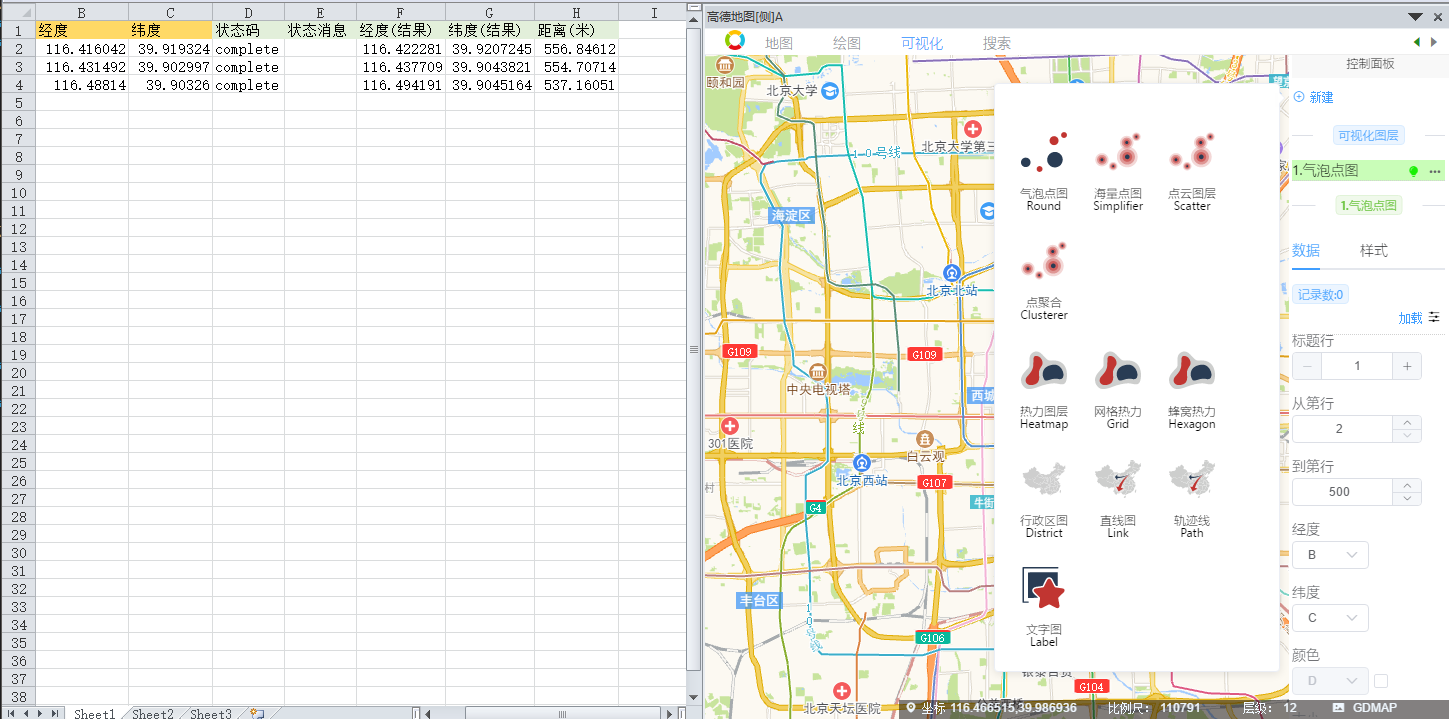Click the GDMAP picture icon in status bar
Screen dimensions: 1449x719
click(1338, 708)
